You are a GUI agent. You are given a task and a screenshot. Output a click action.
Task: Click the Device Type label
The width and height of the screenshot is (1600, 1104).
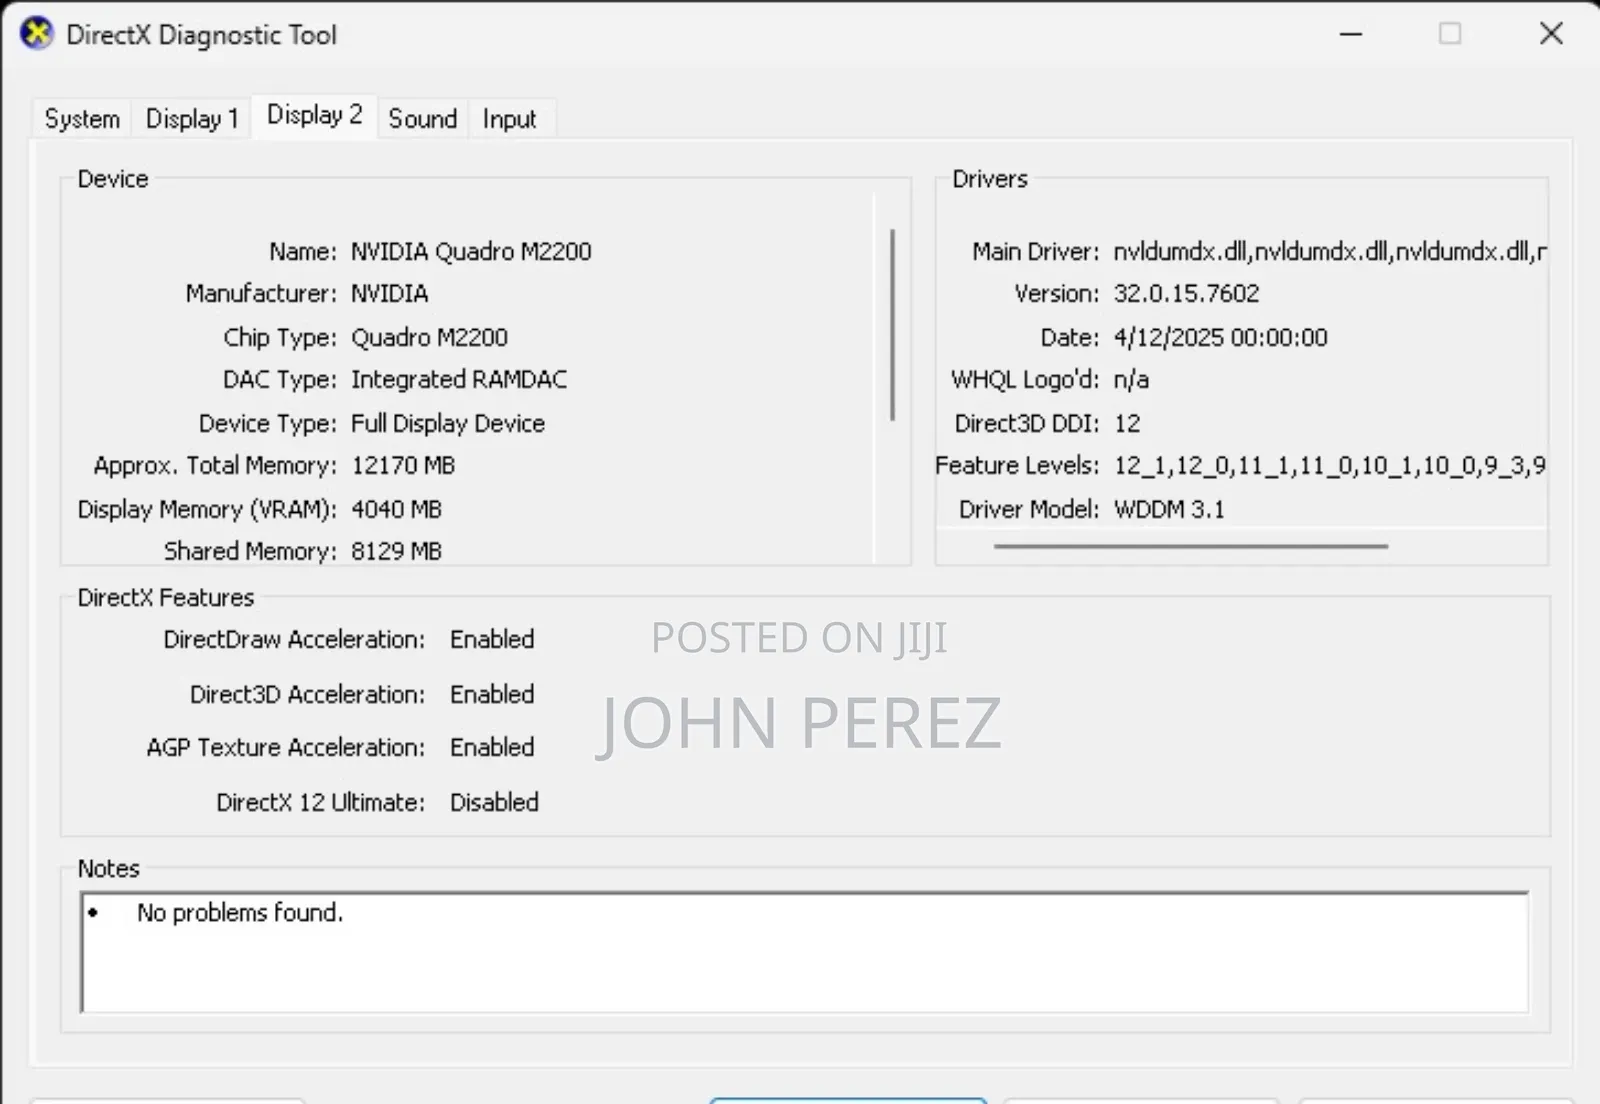pyautogui.click(x=268, y=424)
